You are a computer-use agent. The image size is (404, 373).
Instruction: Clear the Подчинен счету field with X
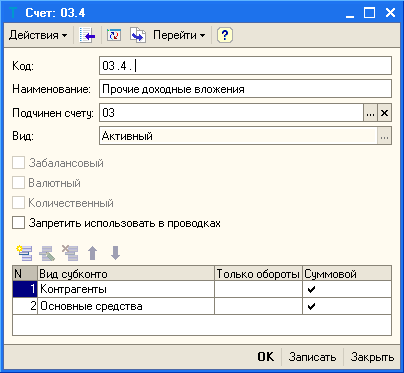(x=384, y=113)
